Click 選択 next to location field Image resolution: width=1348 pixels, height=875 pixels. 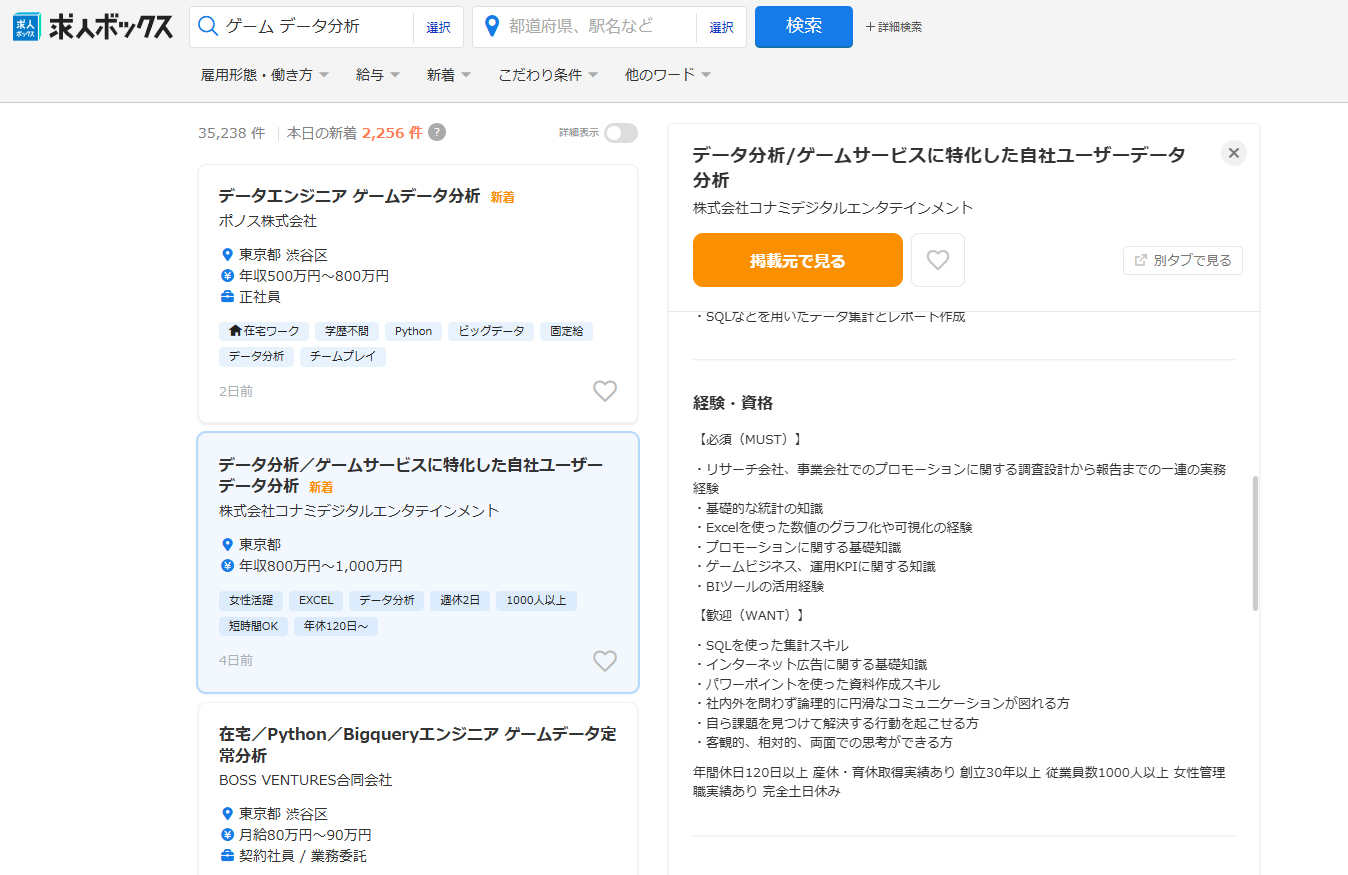(x=721, y=27)
